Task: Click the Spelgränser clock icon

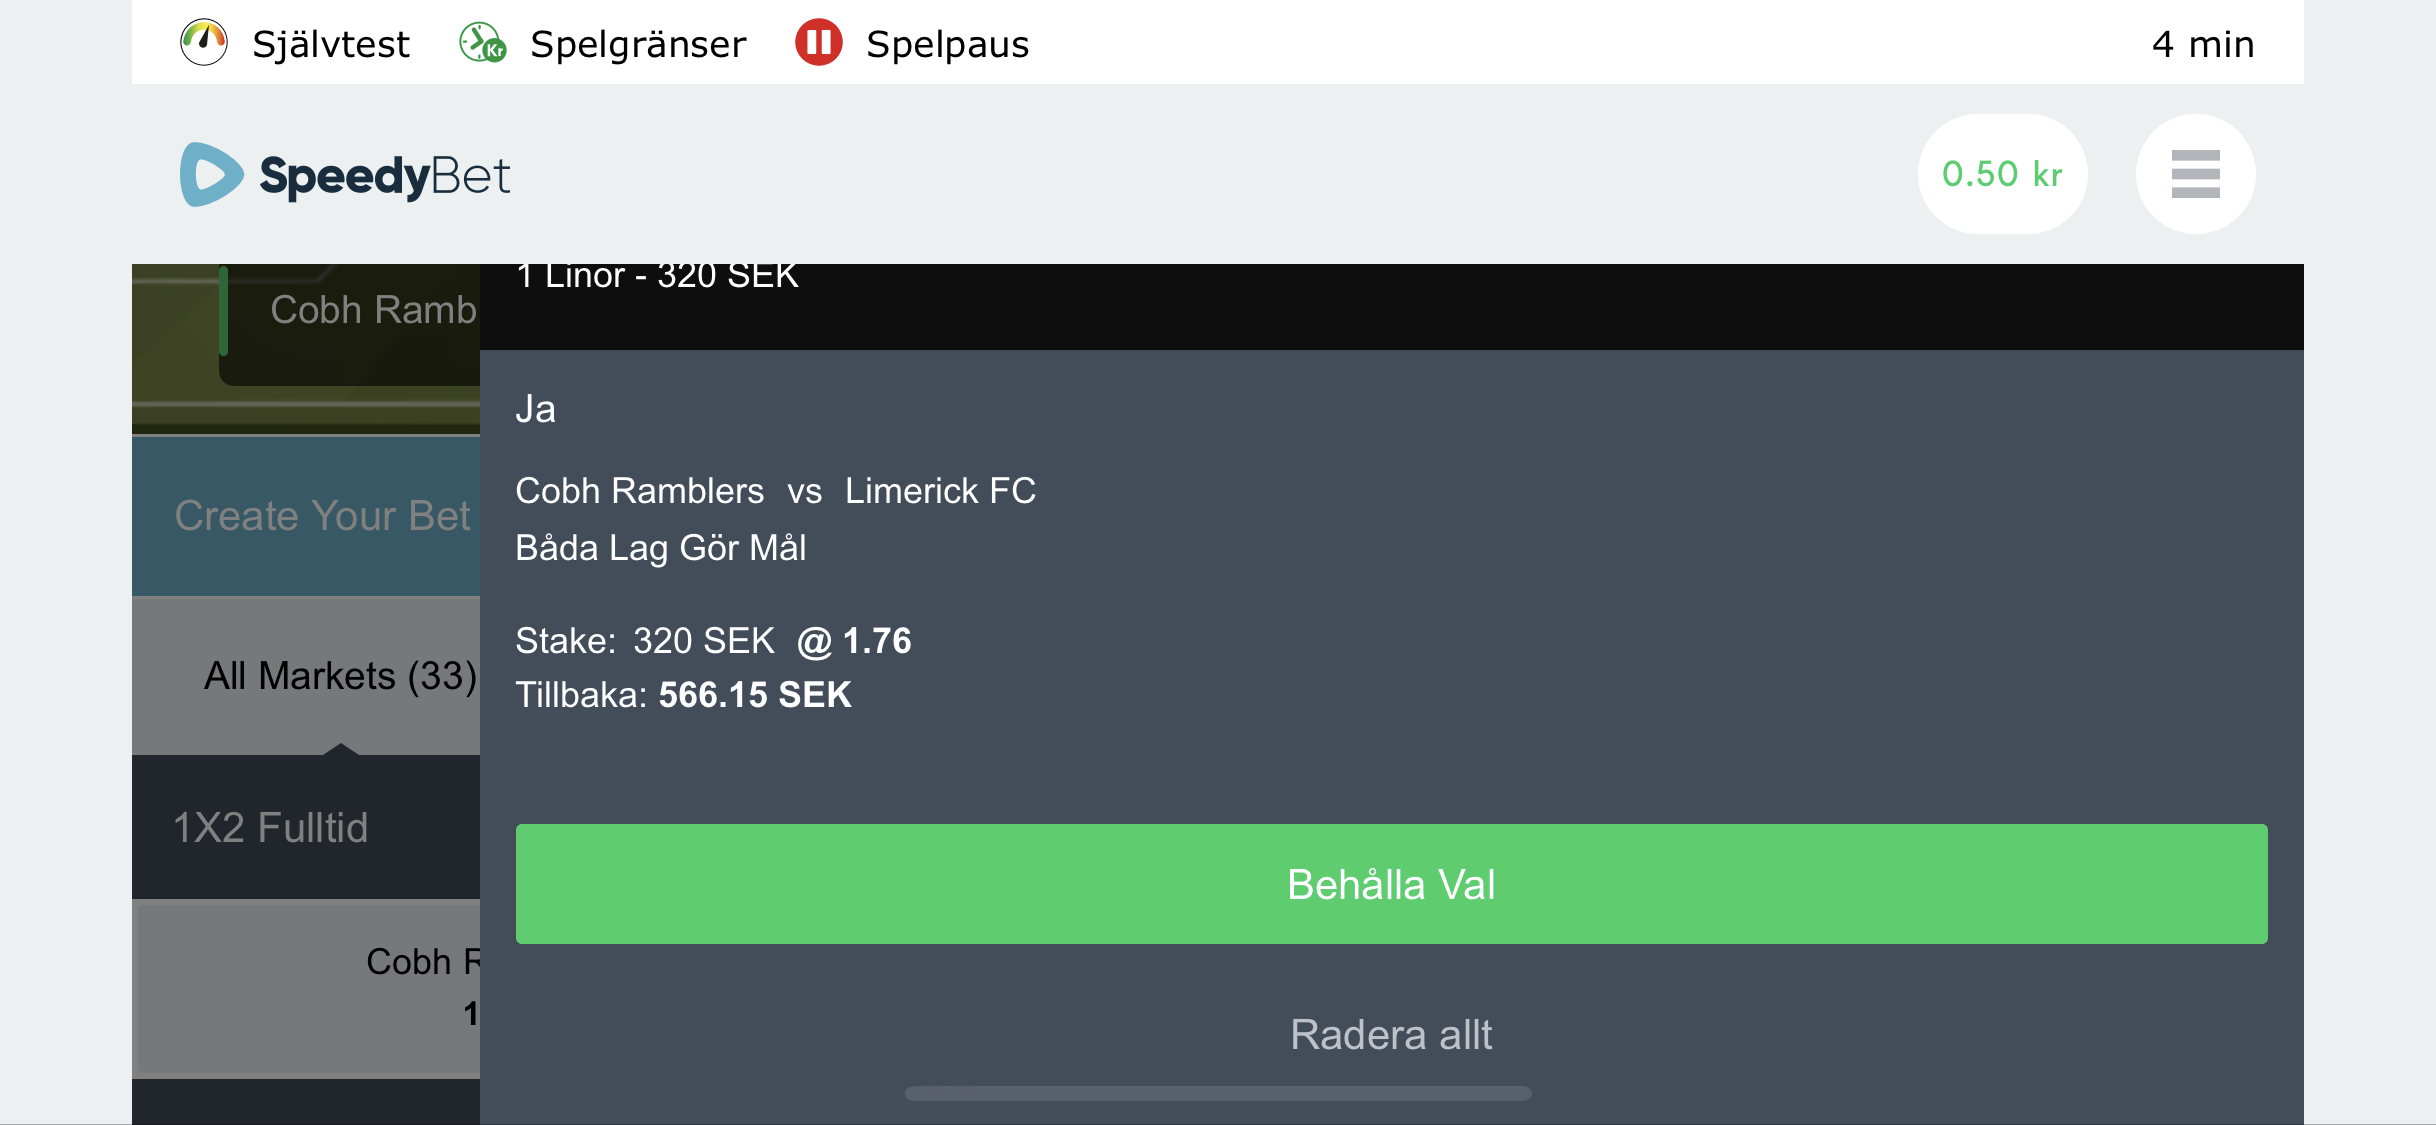Action: (483, 43)
